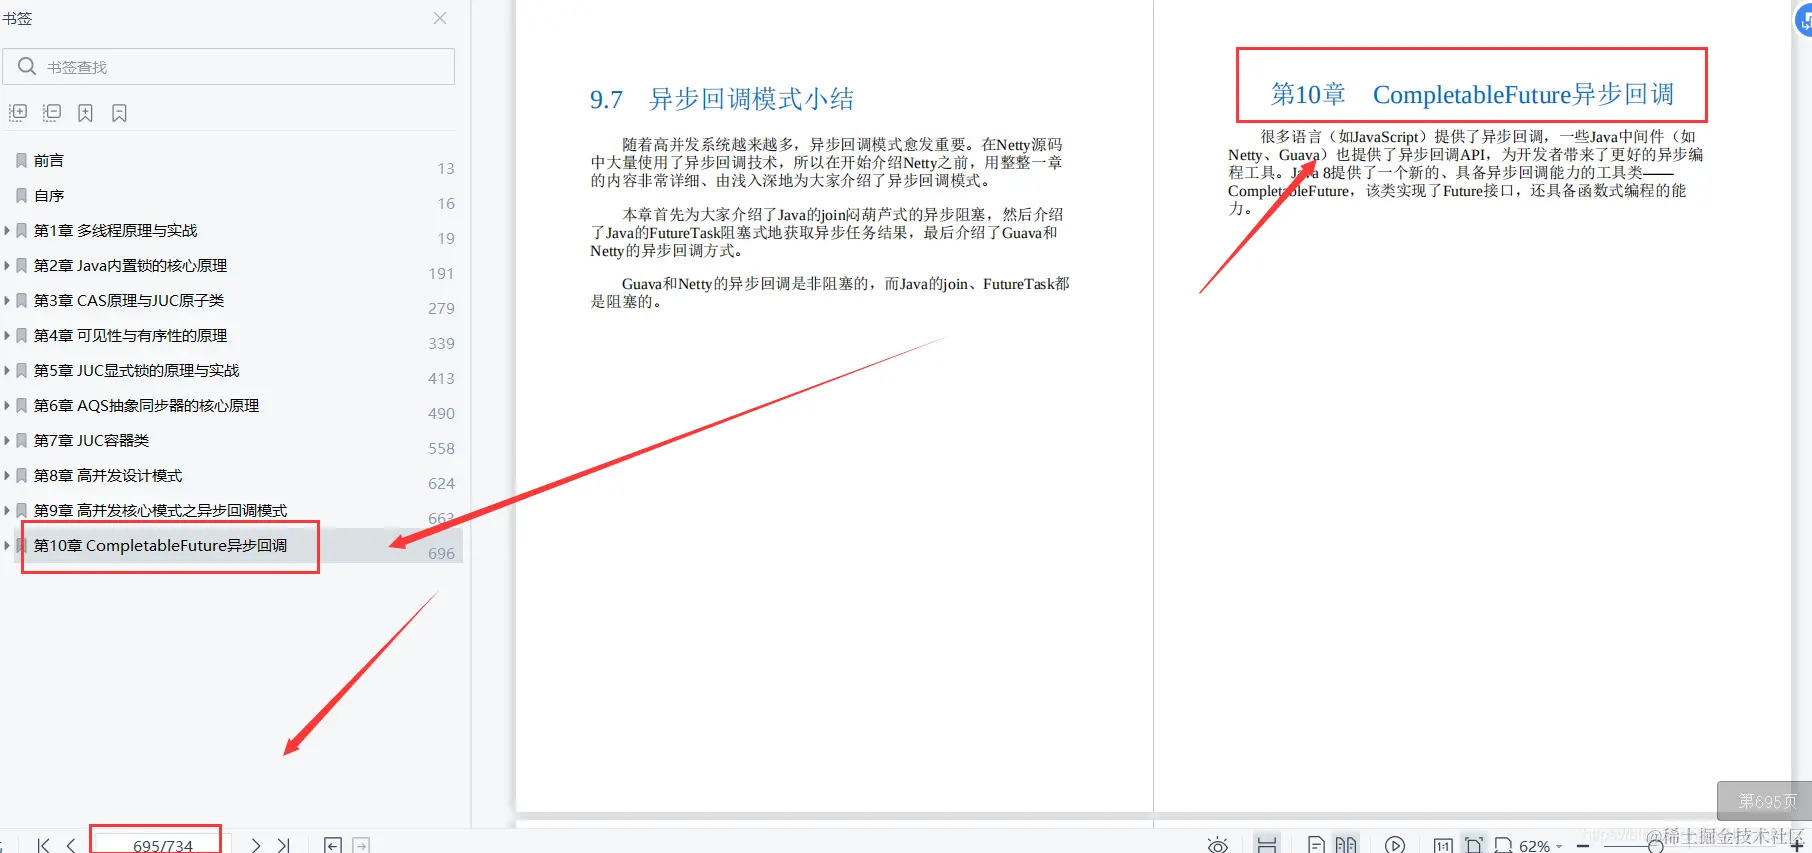
Task: Click page number 191 in bookmarks
Action: tap(441, 273)
